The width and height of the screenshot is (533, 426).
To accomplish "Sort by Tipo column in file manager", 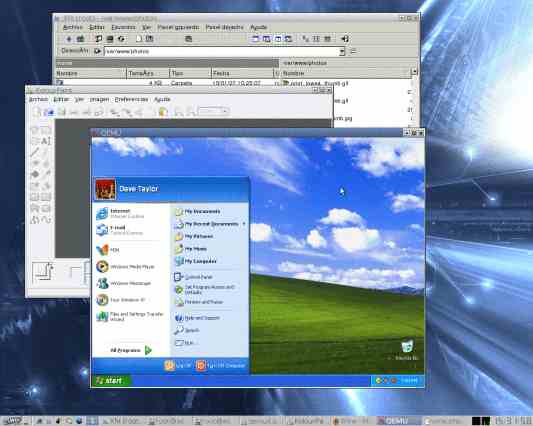I will 190,73.
